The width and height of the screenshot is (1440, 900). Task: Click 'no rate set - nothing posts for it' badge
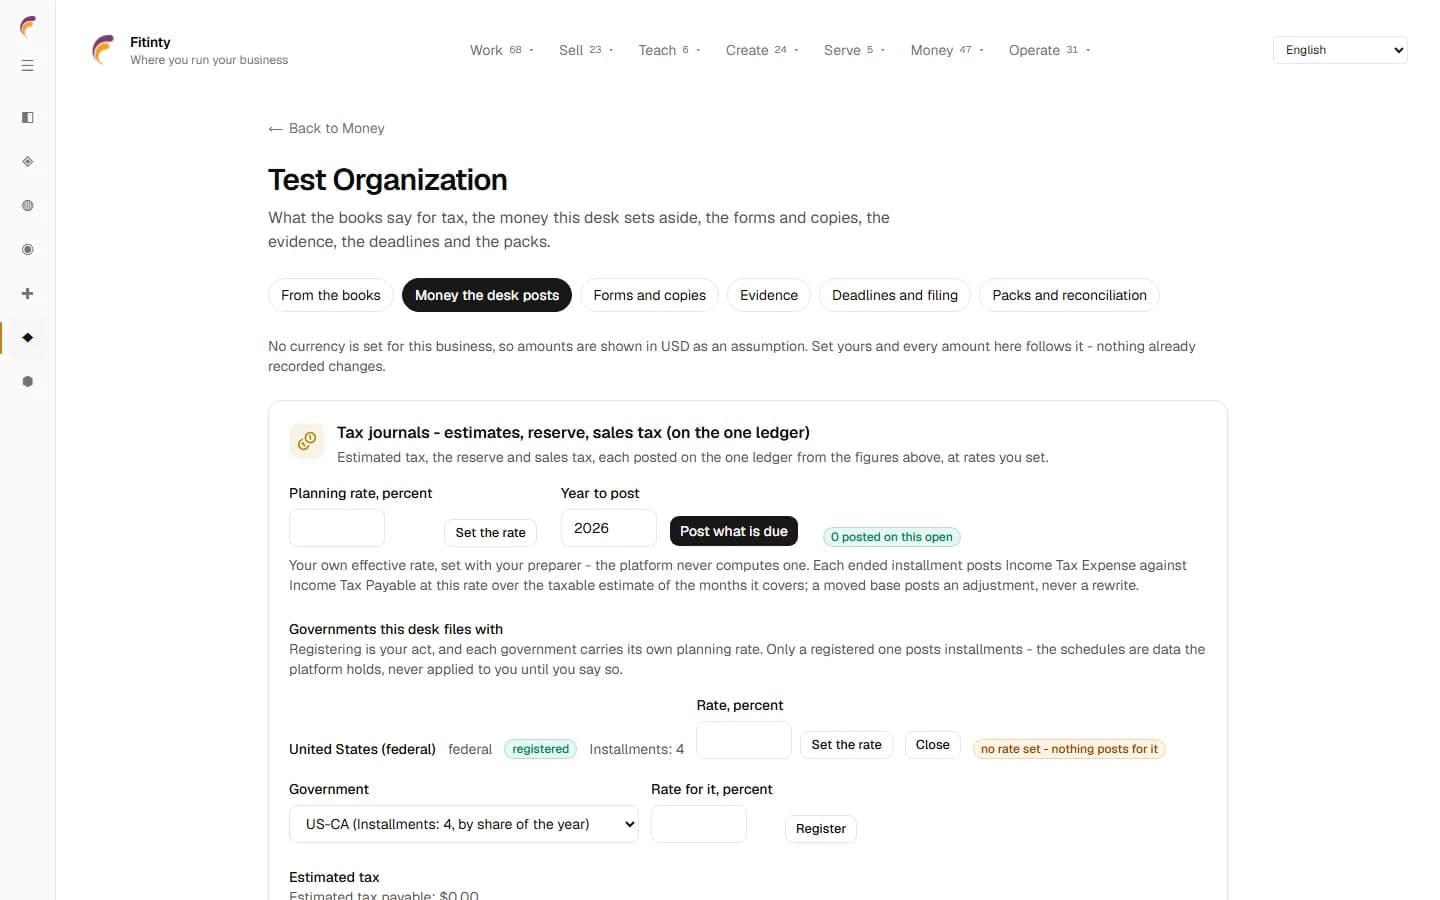pyautogui.click(x=1069, y=749)
